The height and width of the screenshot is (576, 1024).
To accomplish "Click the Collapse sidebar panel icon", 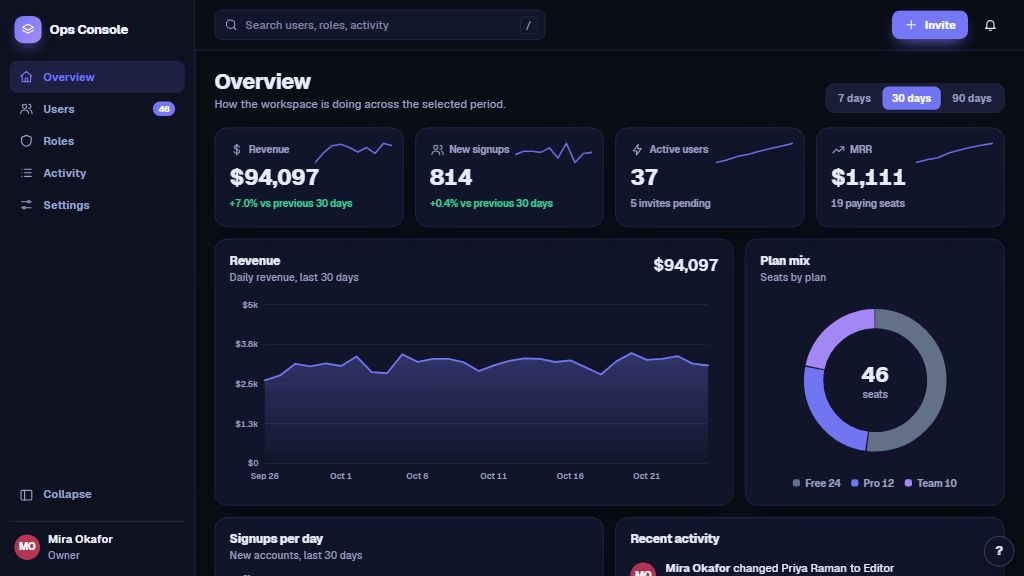I will coord(26,494).
